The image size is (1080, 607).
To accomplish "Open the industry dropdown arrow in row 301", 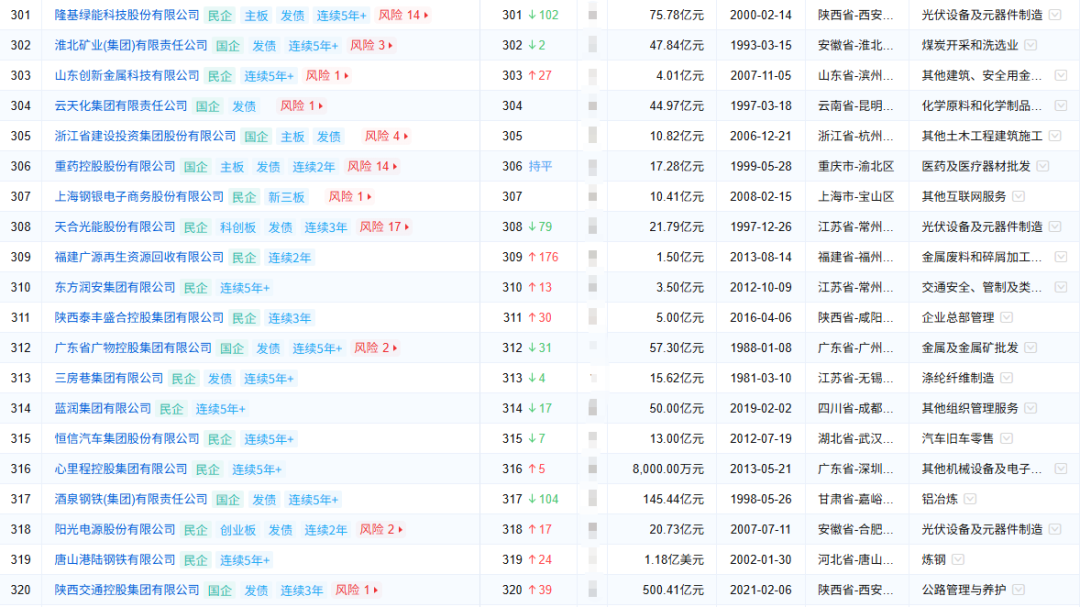I will (x=1055, y=15).
